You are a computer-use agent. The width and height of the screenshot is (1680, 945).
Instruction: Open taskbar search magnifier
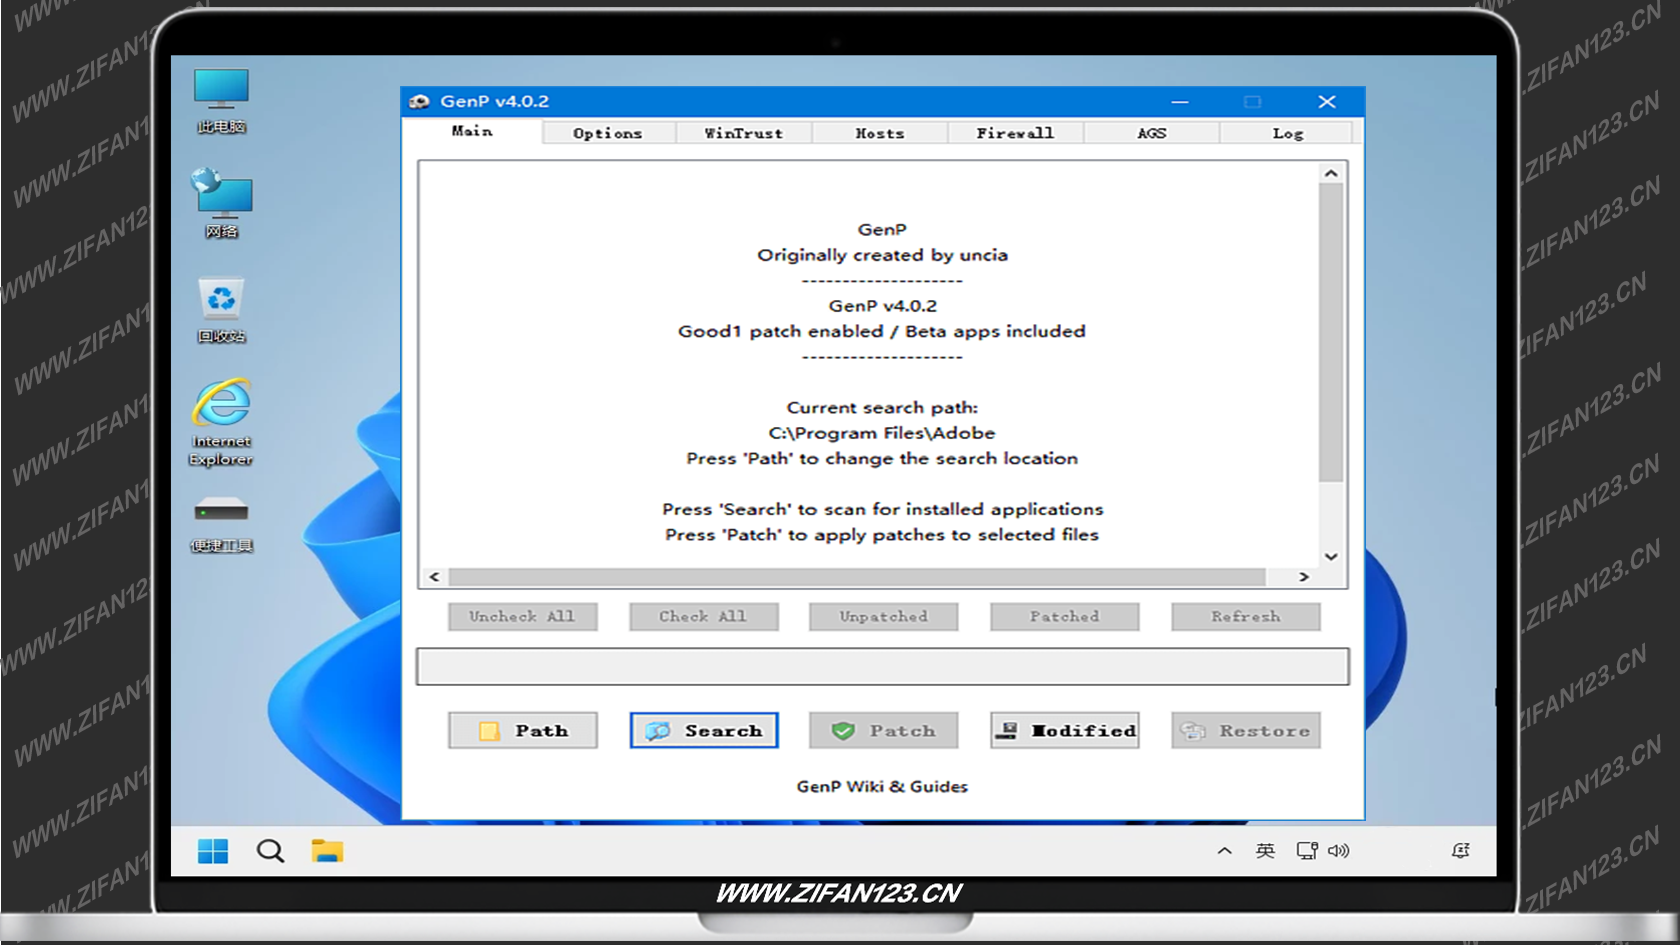click(x=270, y=851)
